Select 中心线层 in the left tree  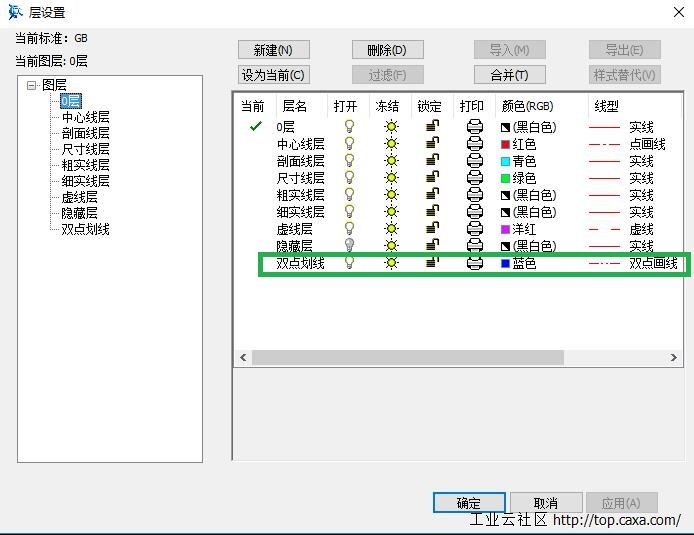(x=86, y=117)
